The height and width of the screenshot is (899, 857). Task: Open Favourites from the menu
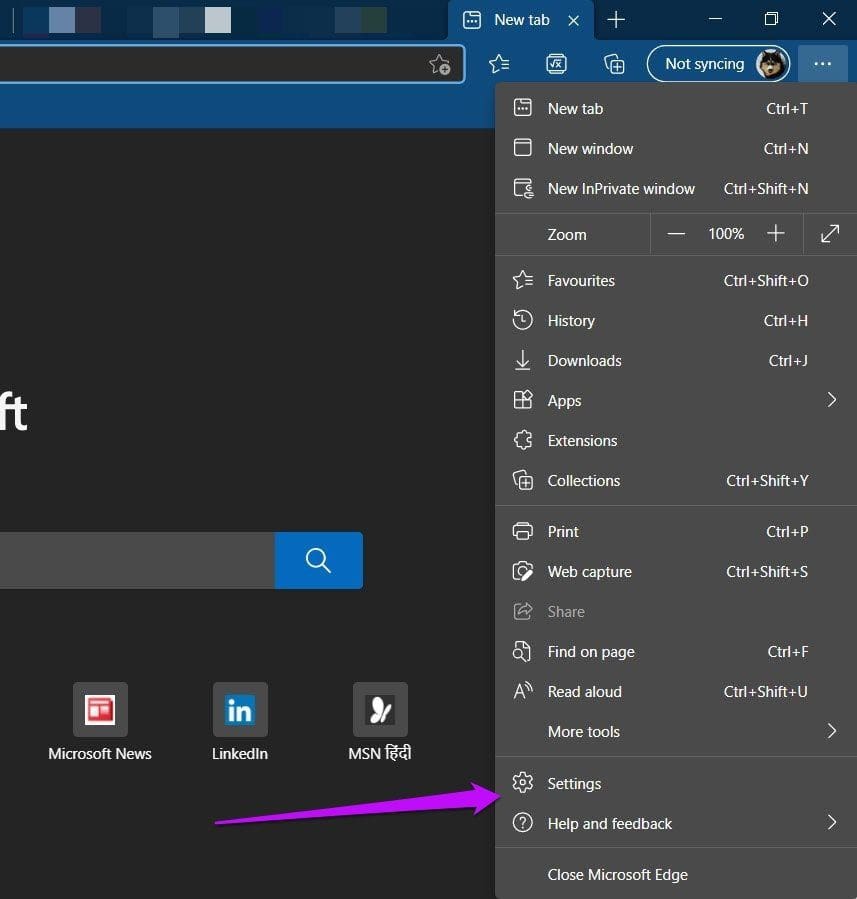click(676, 280)
